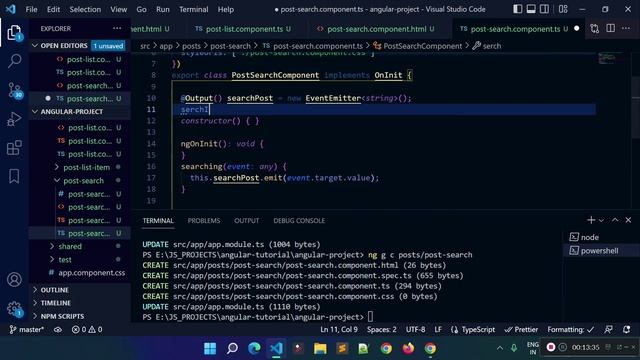Image resolution: width=640 pixels, height=360 pixels.
Task: Expand the OUTLINE section
Action: pos(54,290)
